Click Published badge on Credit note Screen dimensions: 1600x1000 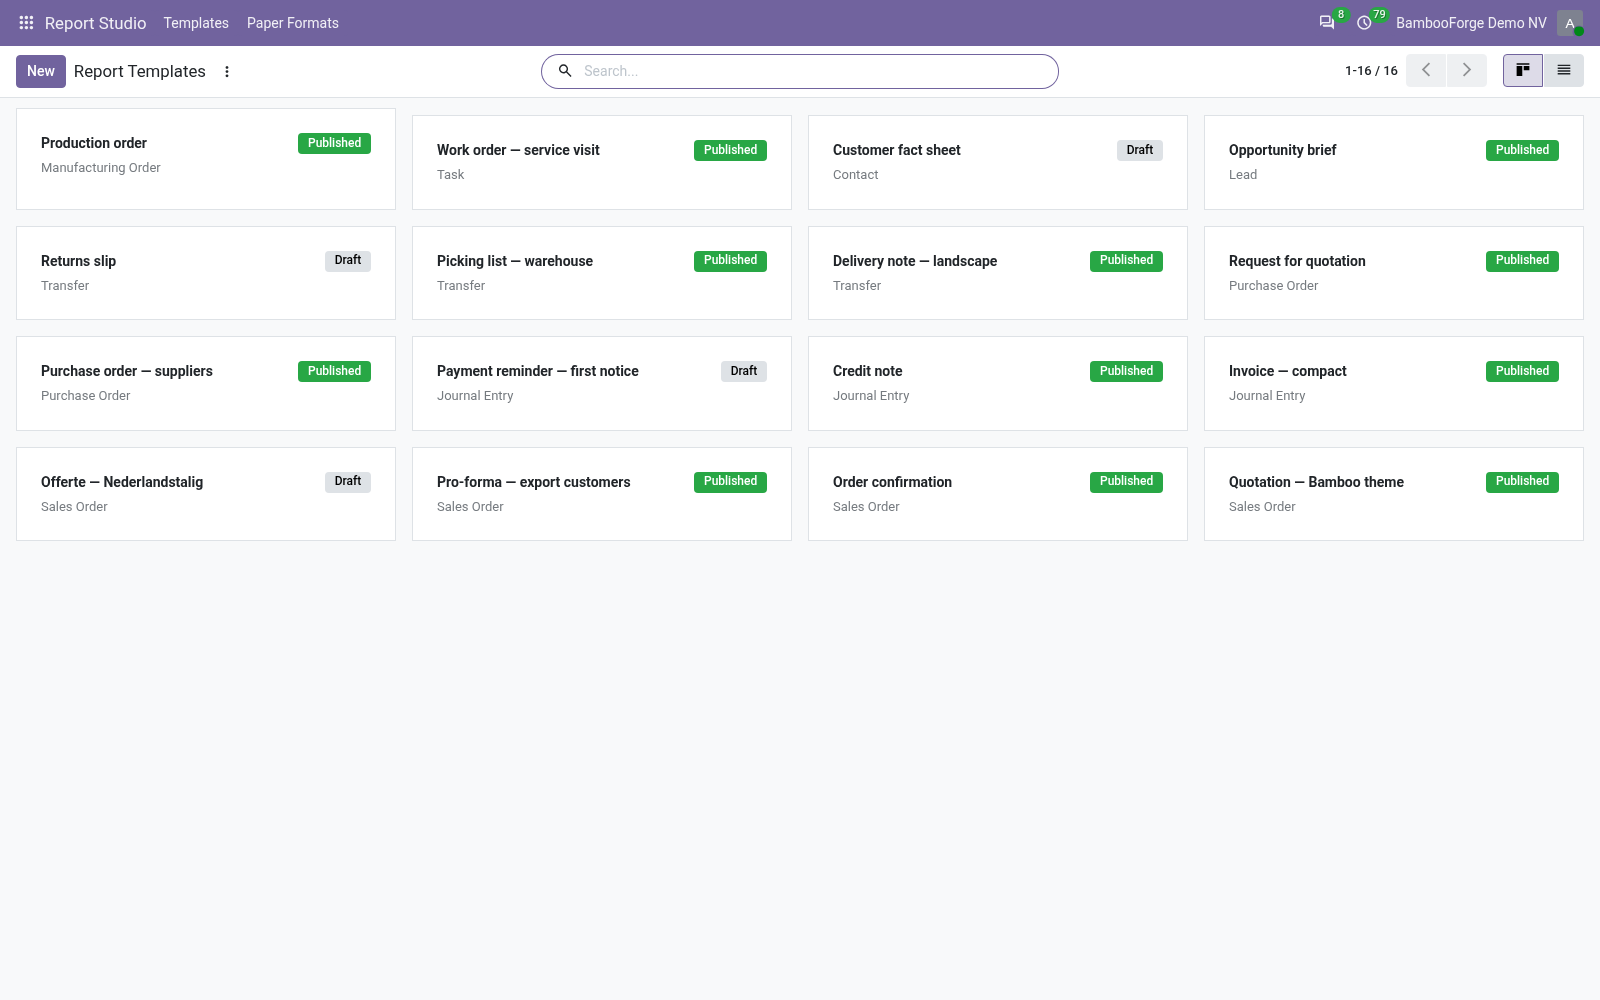click(x=1126, y=371)
